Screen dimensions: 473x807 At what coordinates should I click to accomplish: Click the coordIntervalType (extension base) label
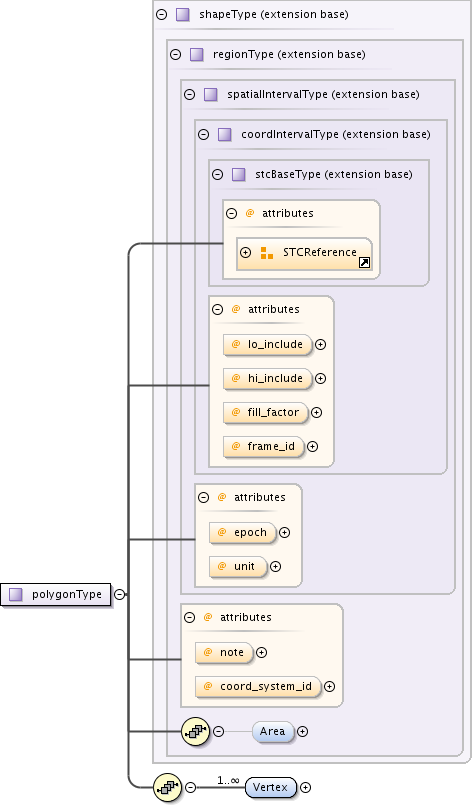336,134
